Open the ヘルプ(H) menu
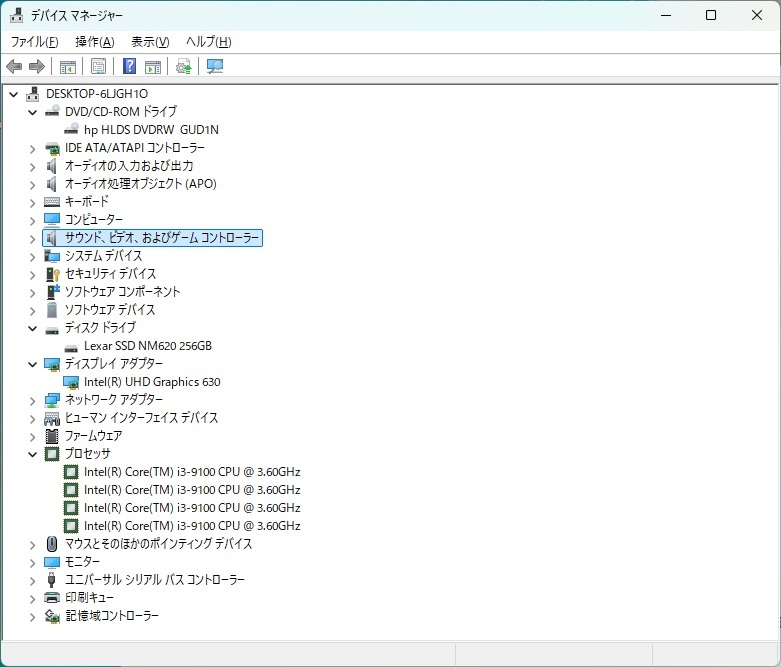This screenshot has width=781, height=667. (209, 42)
